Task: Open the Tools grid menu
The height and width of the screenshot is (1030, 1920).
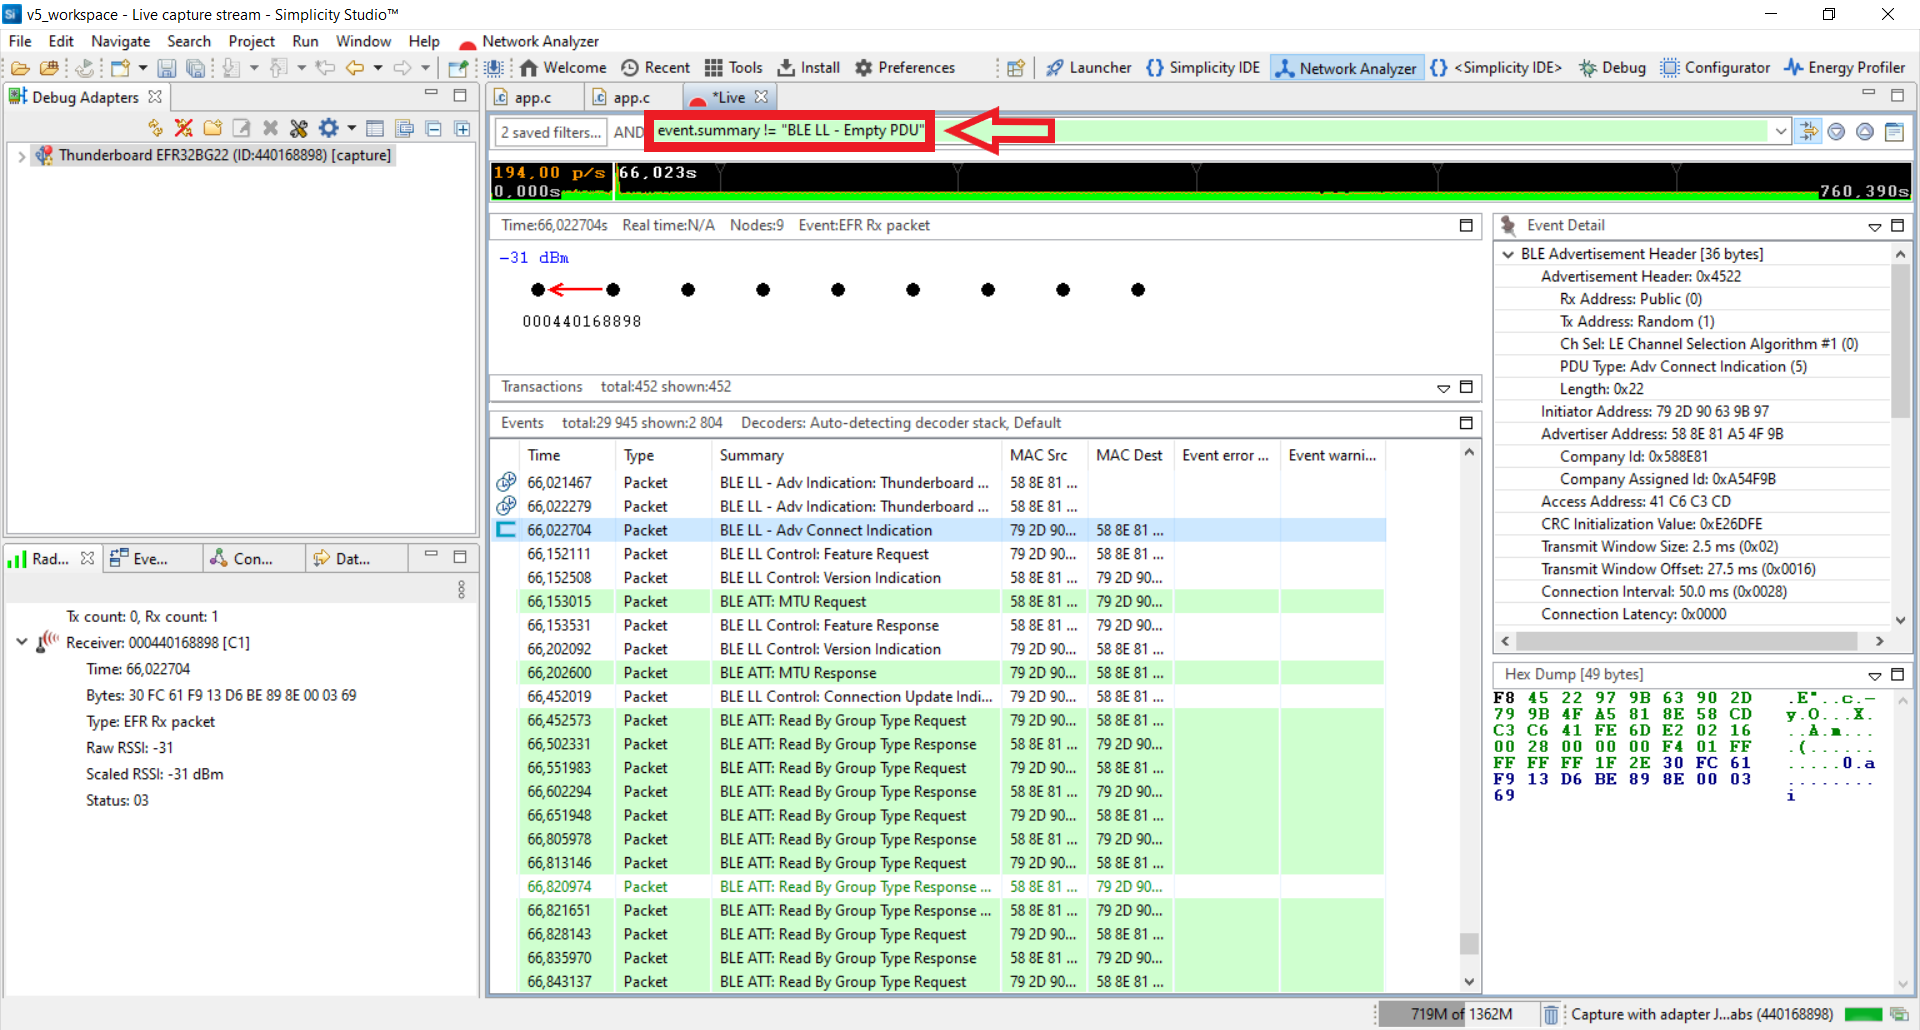Action: click(x=734, y=68)
